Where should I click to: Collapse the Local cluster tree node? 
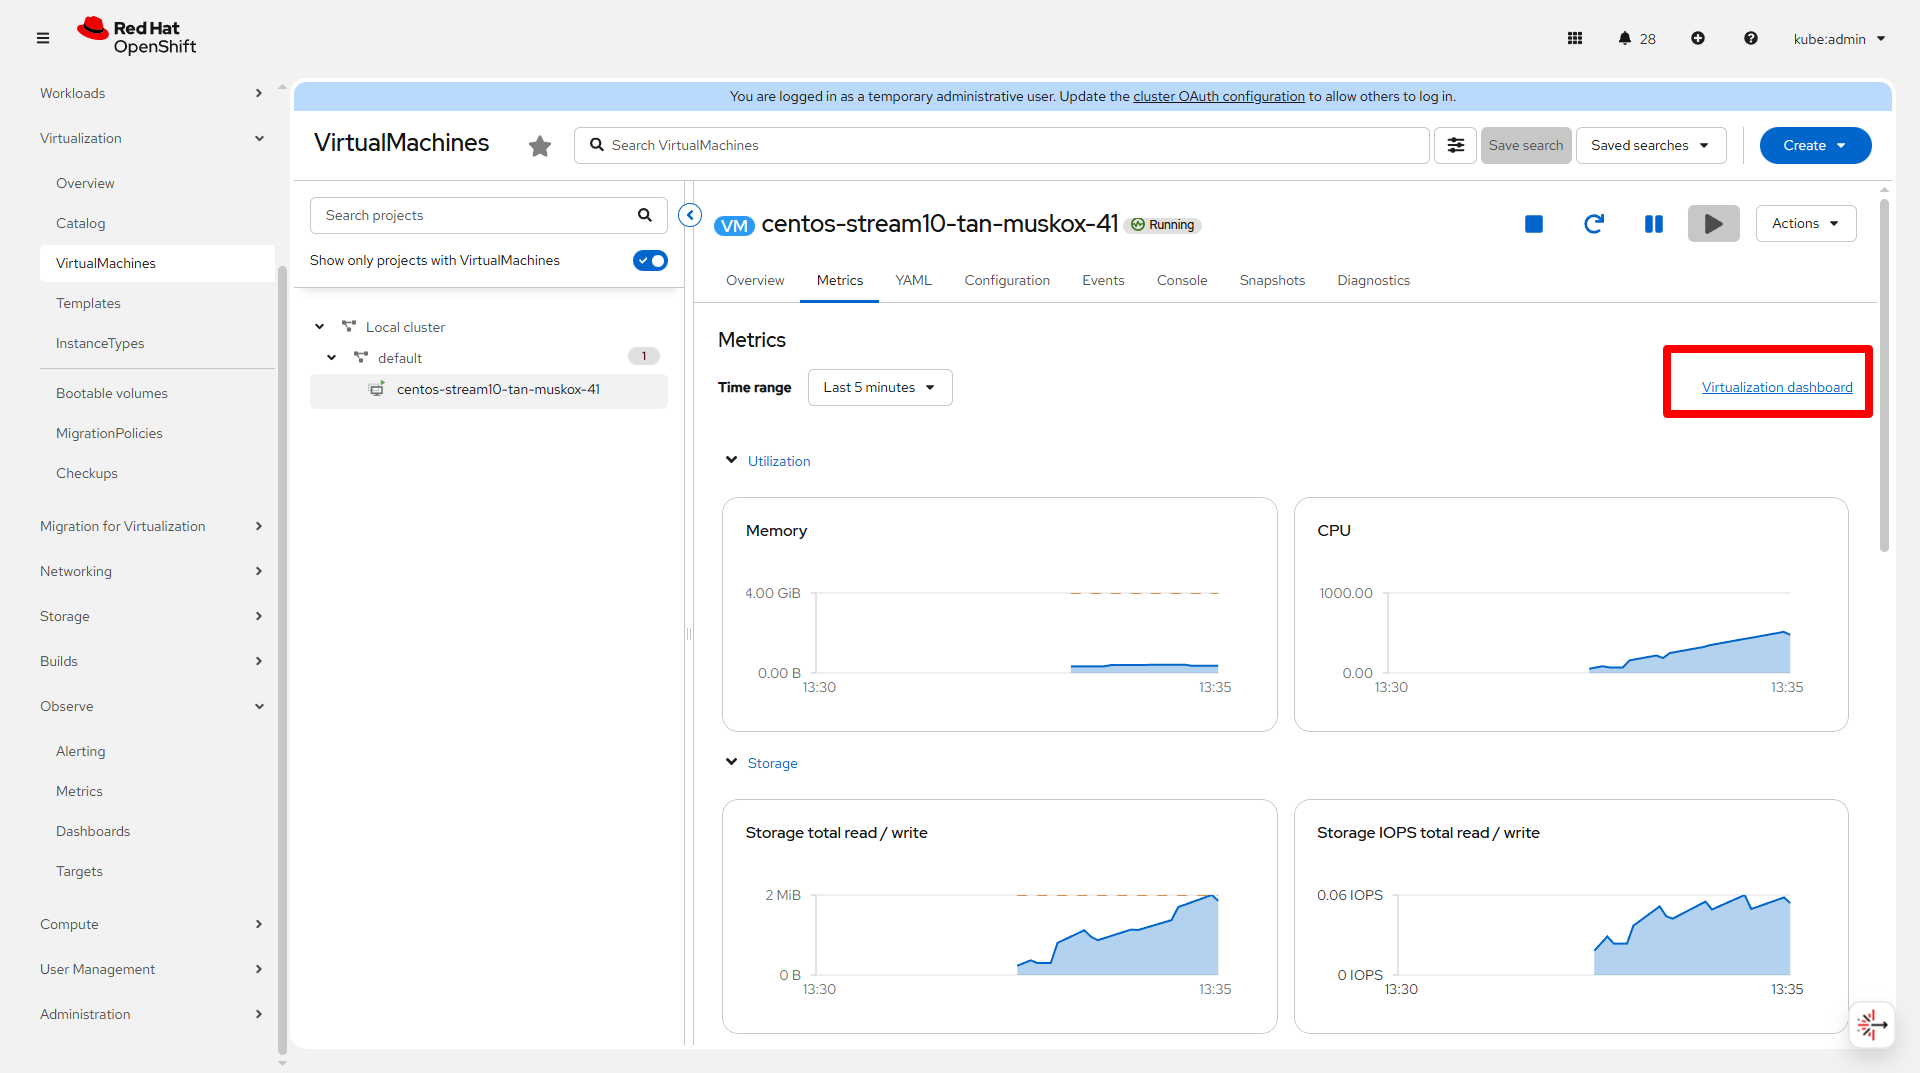click(x=320, y=327)
